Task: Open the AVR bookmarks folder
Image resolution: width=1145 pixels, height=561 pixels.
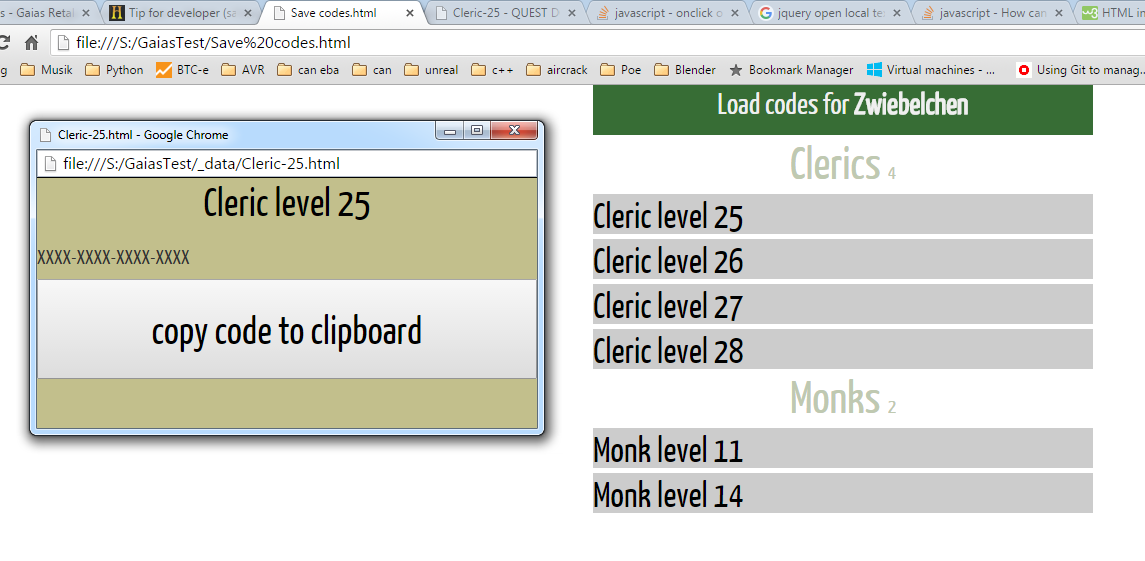Action: pos(242,70)
